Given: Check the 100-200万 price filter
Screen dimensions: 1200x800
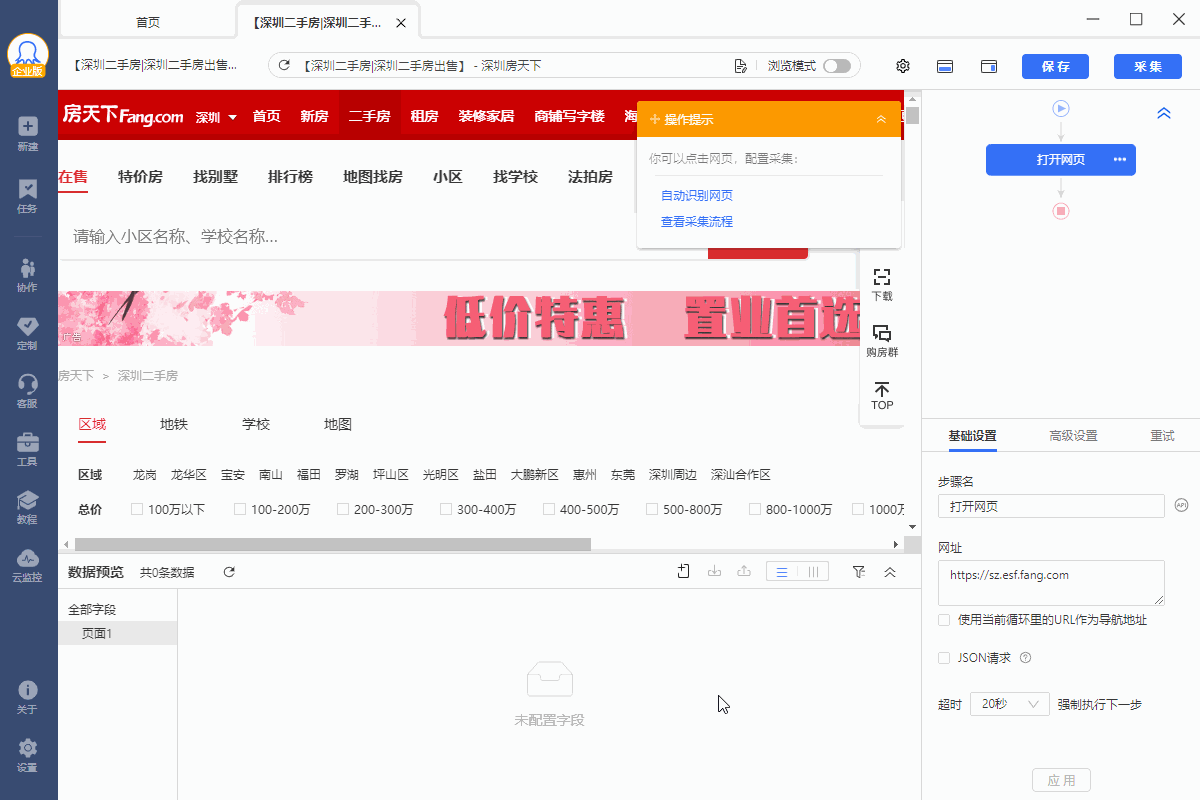Looking at the screenshot, I should 240,510.
